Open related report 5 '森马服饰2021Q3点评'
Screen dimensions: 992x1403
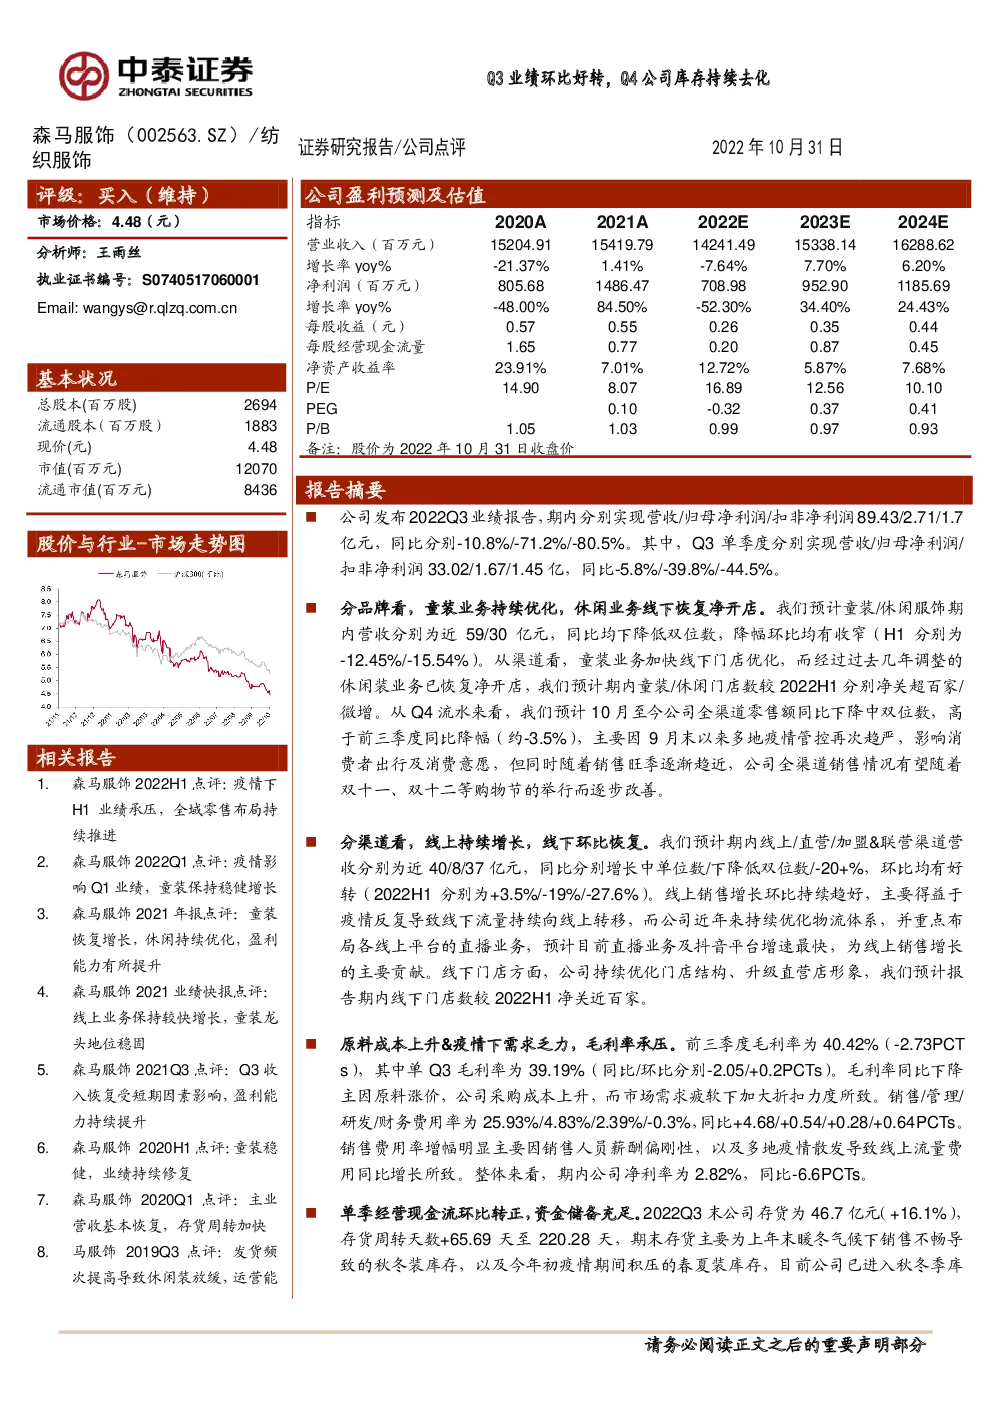coord(174,1095)
